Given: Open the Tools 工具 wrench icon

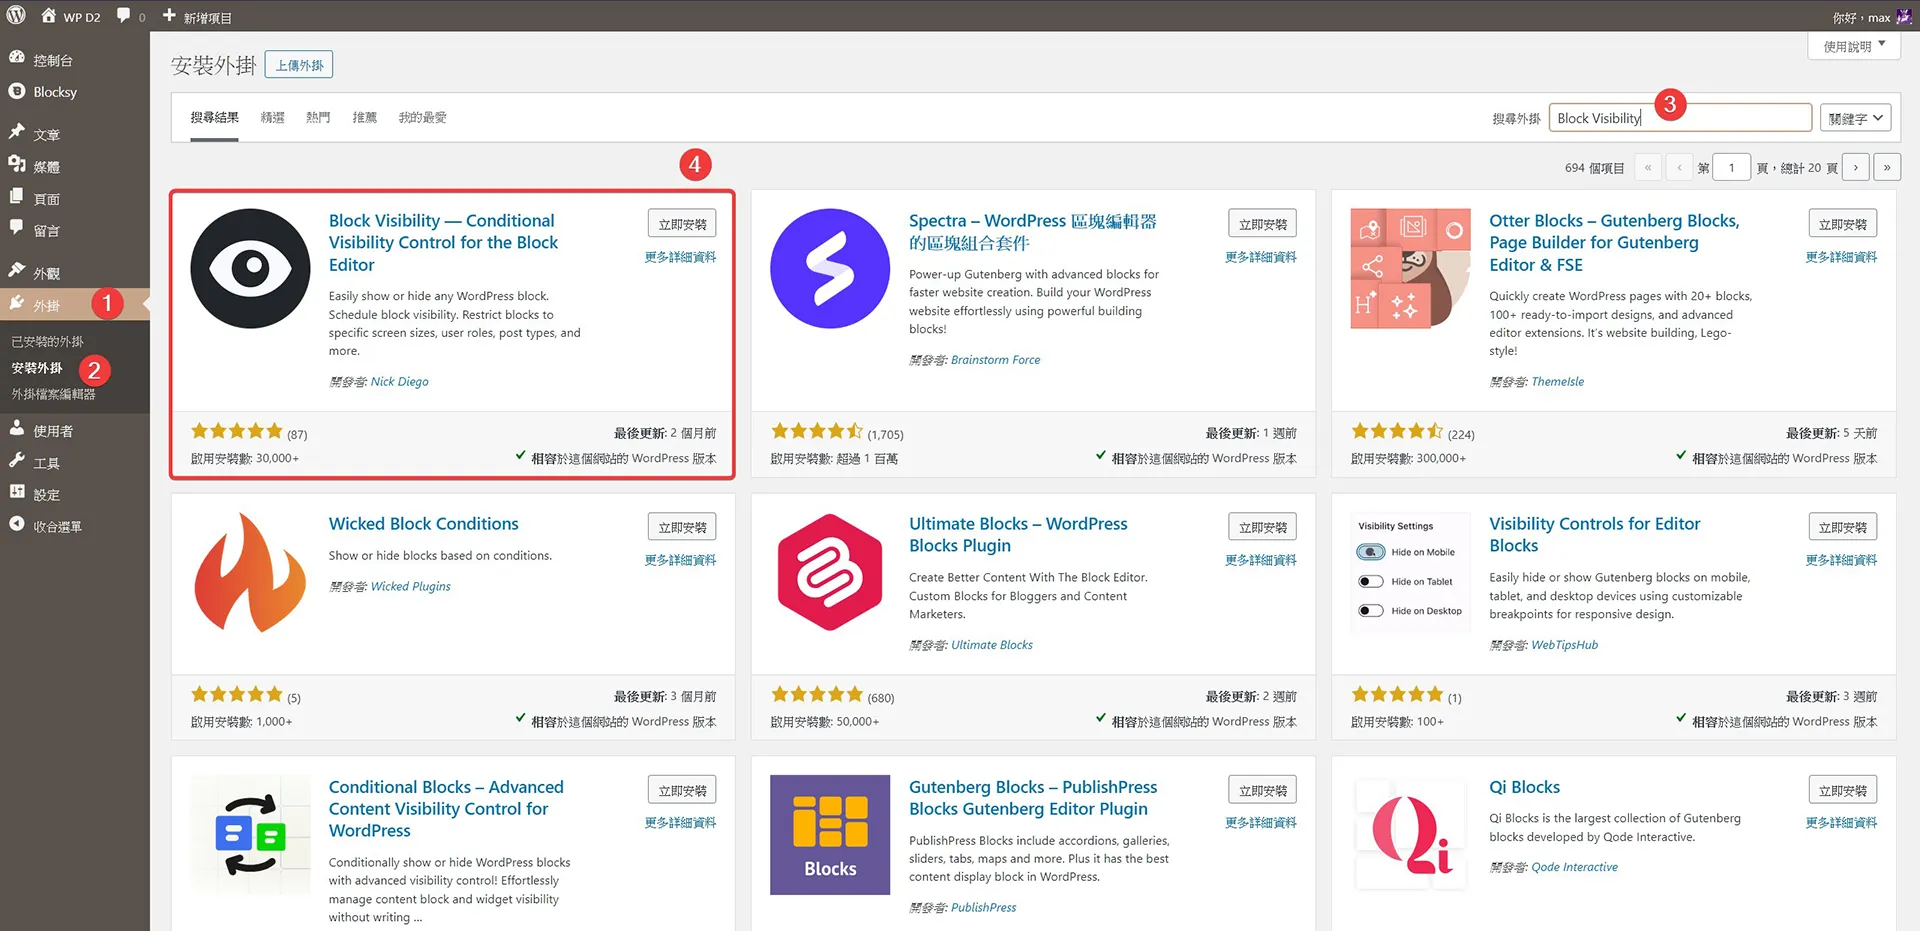Looking at the screenshot, I should coord(17,460).
